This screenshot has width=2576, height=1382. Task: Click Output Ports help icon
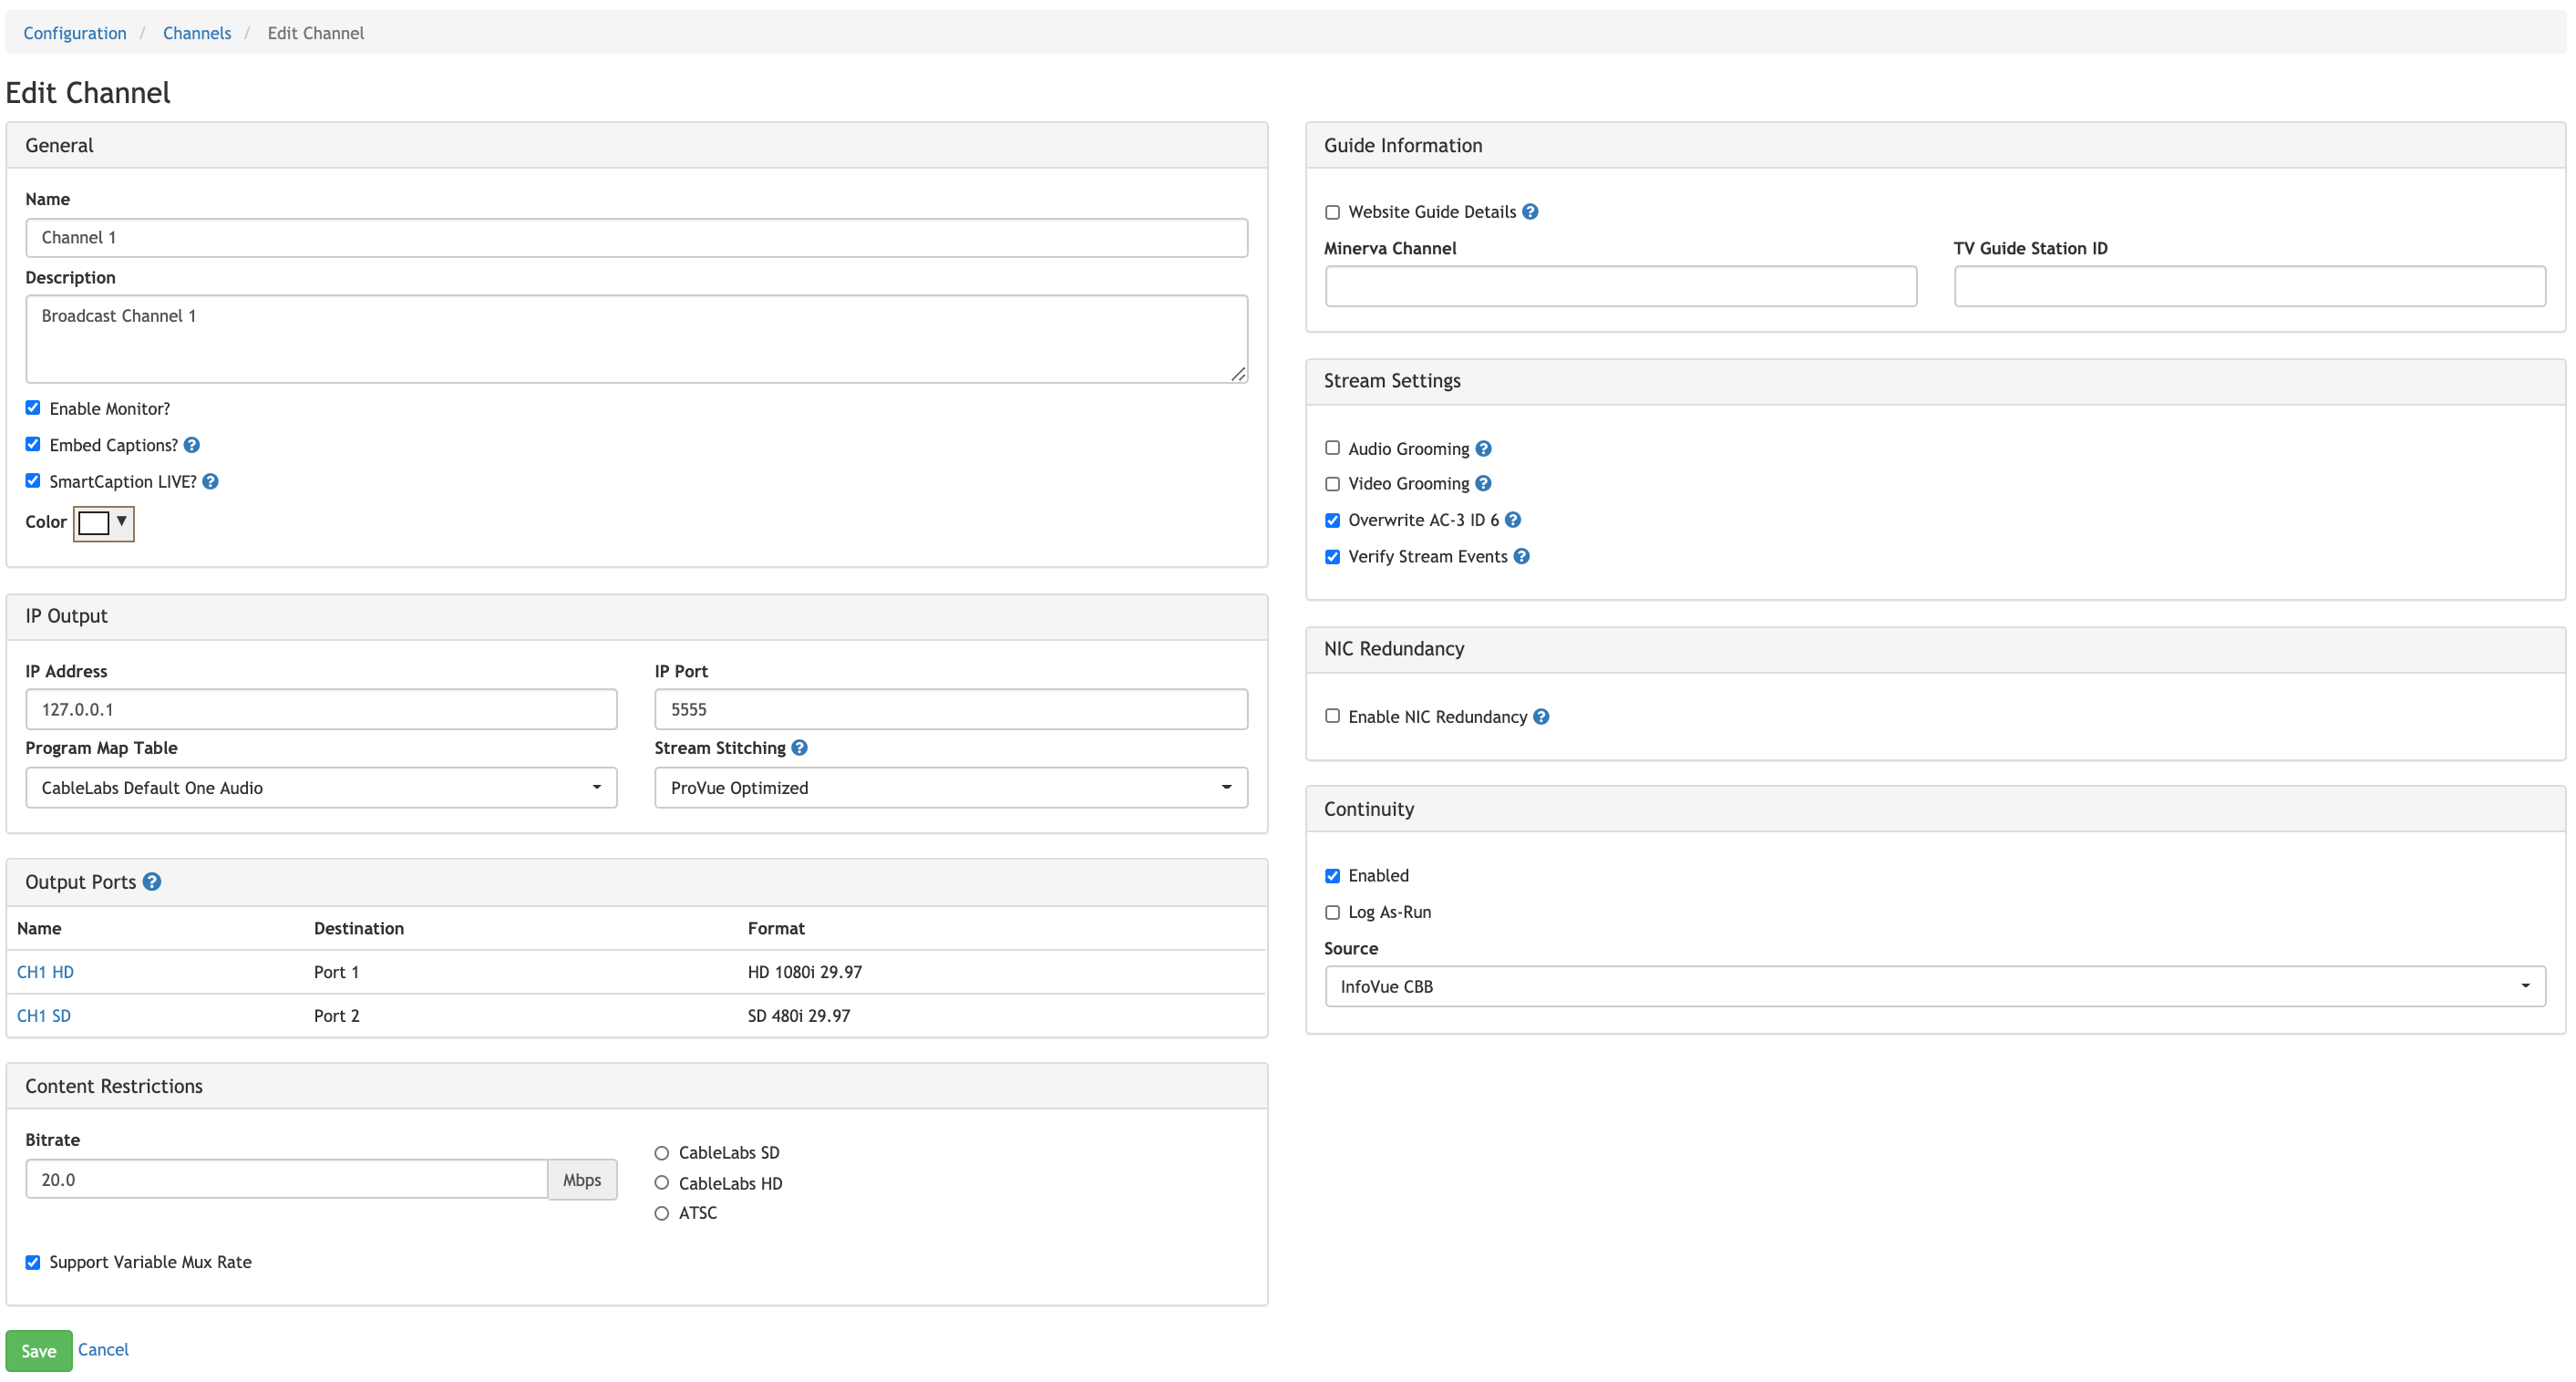pos(152,881)
